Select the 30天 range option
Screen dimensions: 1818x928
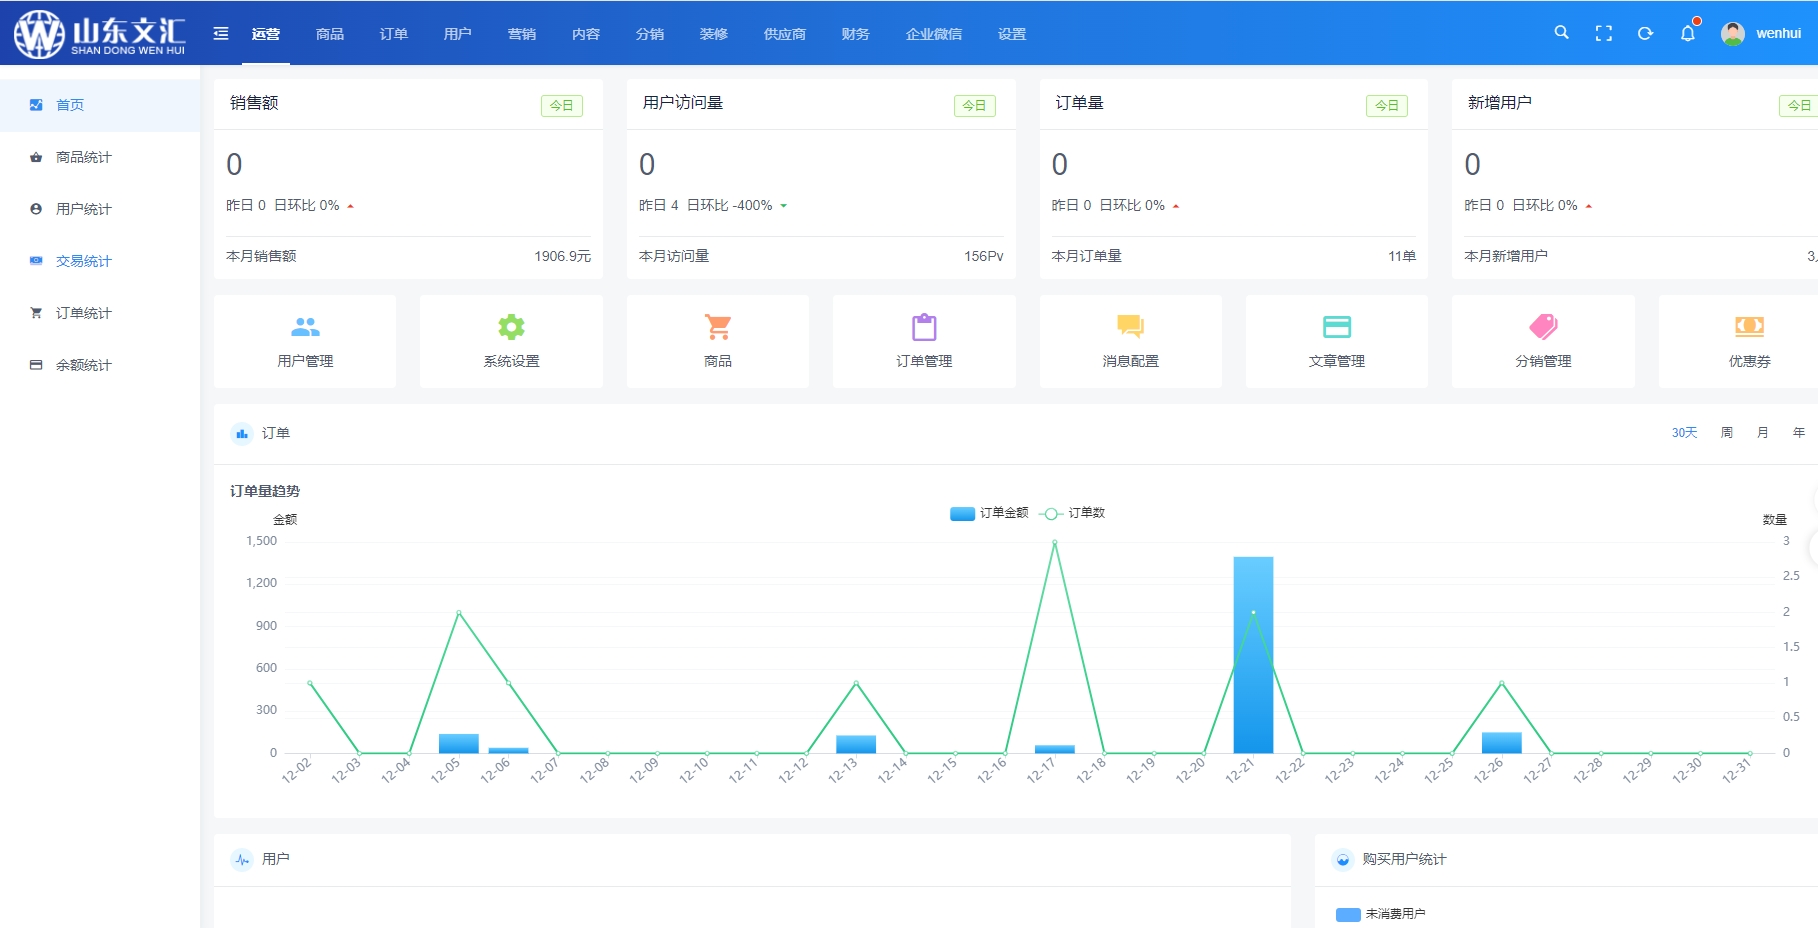click(x=1685, y=433)
